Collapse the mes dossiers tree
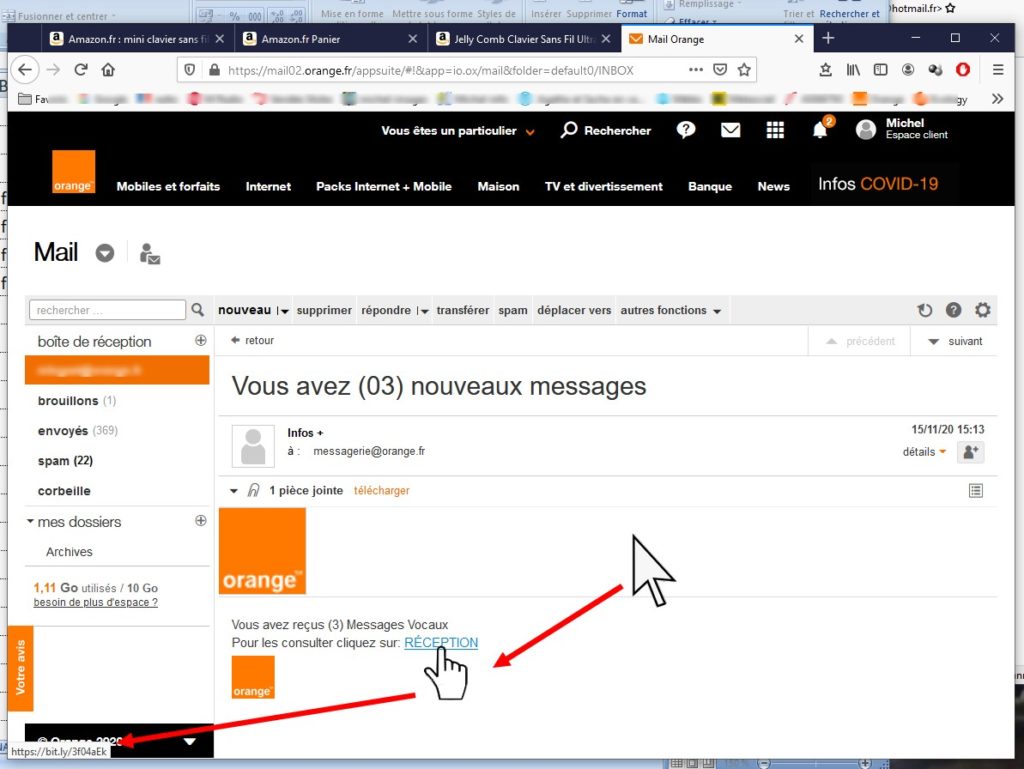The height and width of the screenshot is (769, 1024). pyautogui.click(x=30, y=521)
